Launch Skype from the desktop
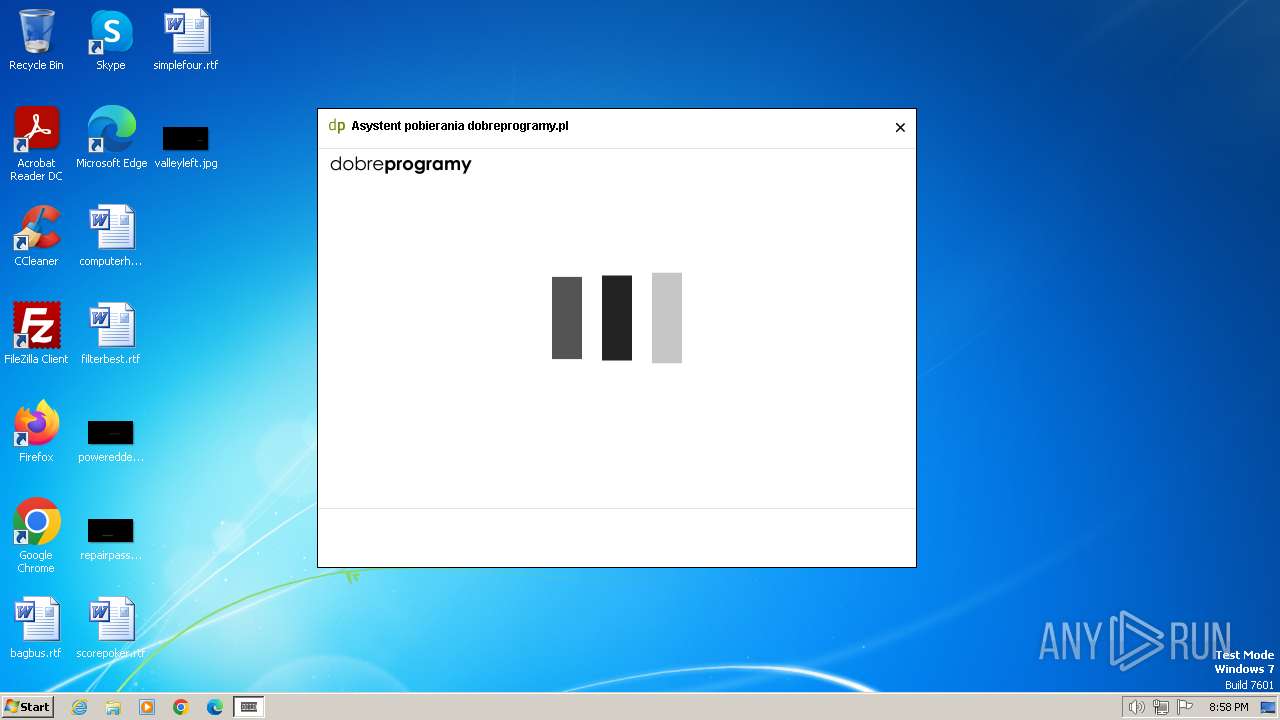Image resolution: width=1280 pixels, height=720 pixels. [111, 40]
